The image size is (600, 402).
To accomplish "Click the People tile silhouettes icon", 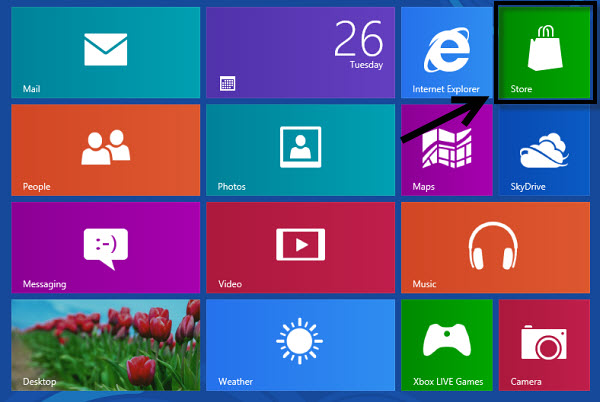I will pyautogui.click(x=105, y=147).
